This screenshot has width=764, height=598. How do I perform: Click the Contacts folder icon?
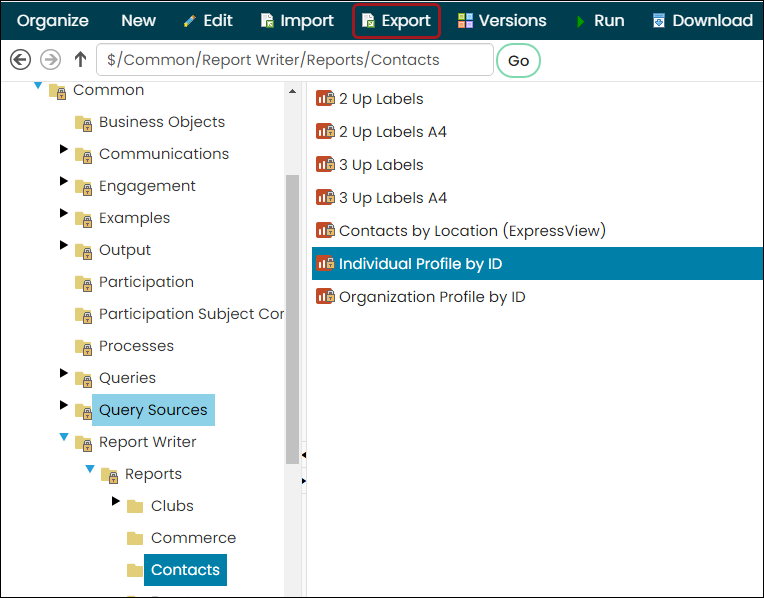135,570
